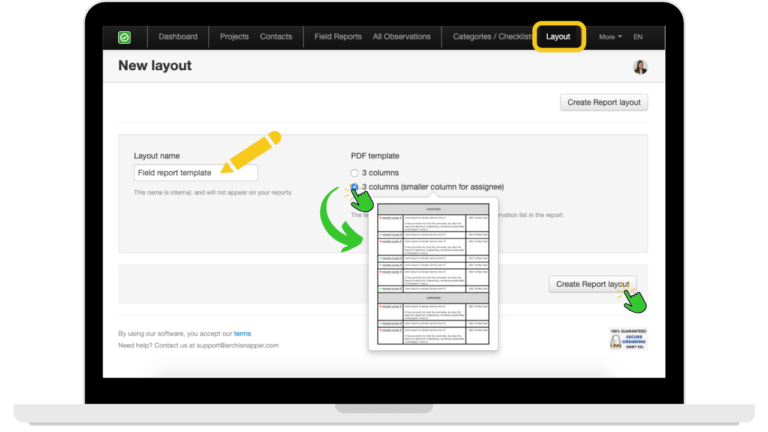Image resolution: width=768 pixels, height=432 pixels.
Task: Switch language via the EN selector
Action: click(638, 37)
